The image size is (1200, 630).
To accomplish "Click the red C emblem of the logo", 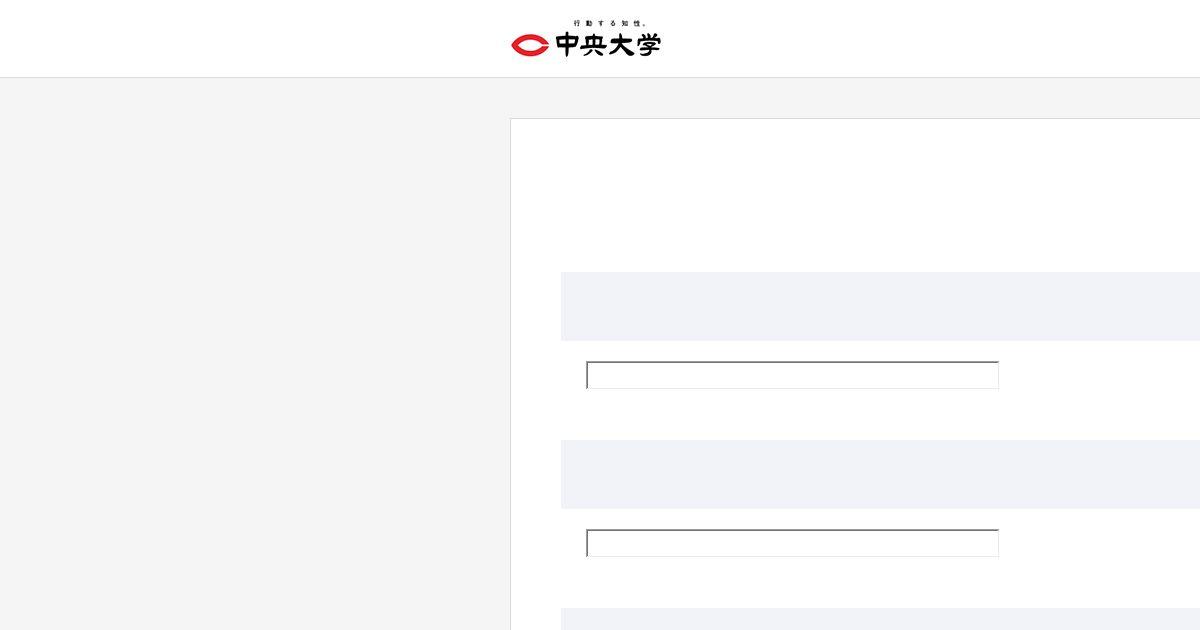I will (529, 45).
